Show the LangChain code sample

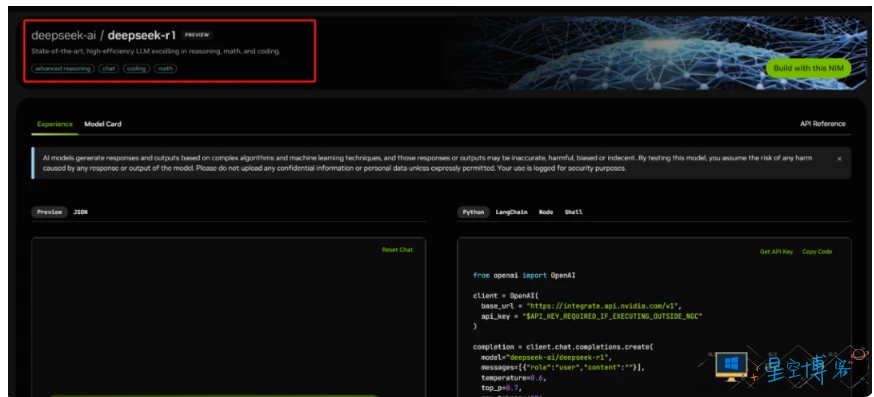click(x=511, y=212)
